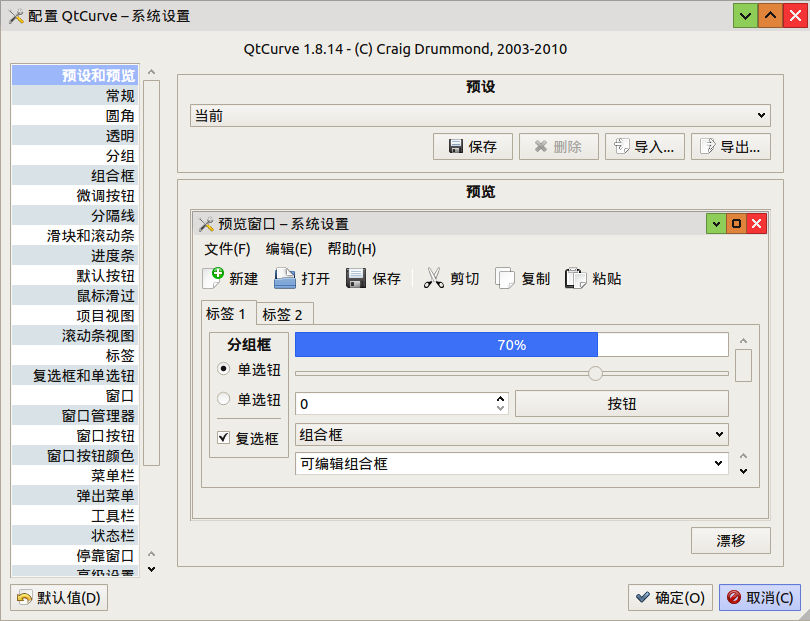Viewport: 810px width, 621px height.
Task: Click the preview vertical scrollbar thumb
Action: (743, 365)
